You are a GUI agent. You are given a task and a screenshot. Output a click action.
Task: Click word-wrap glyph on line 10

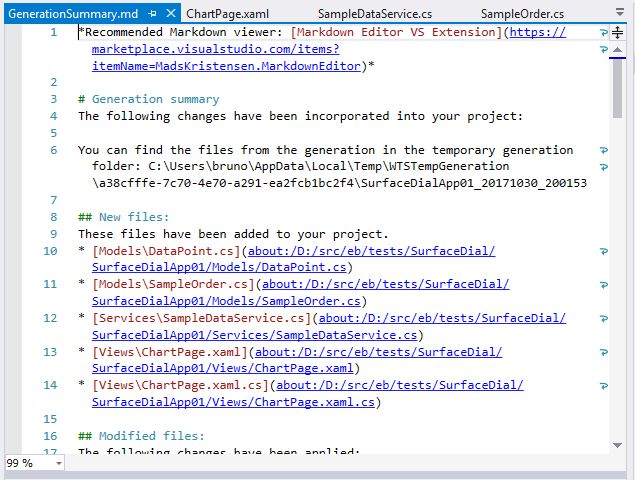tap(603, 251)
